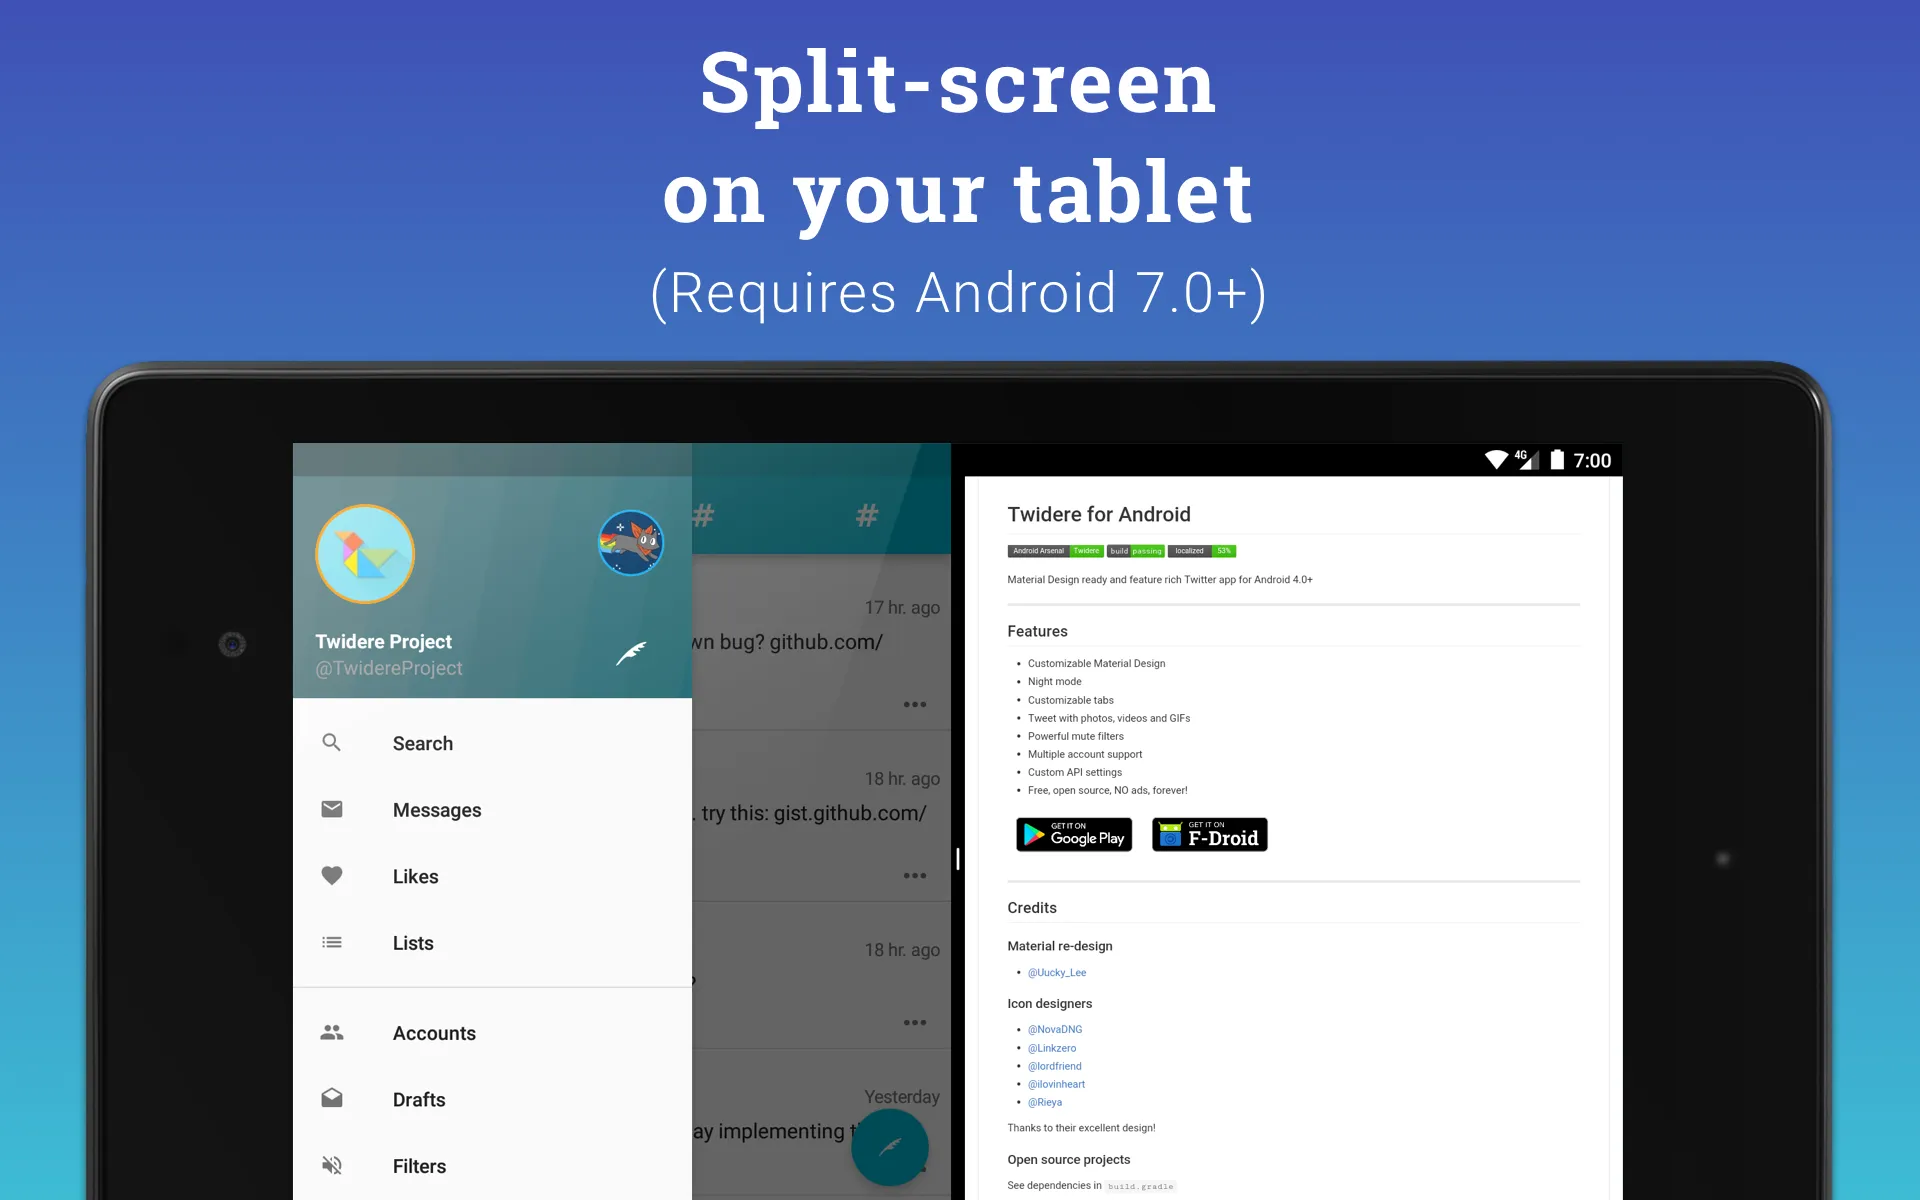The height and width of the screenshot is (1200, 1920).
Task: Open Accounts management icon
Action: point(332,1033)
